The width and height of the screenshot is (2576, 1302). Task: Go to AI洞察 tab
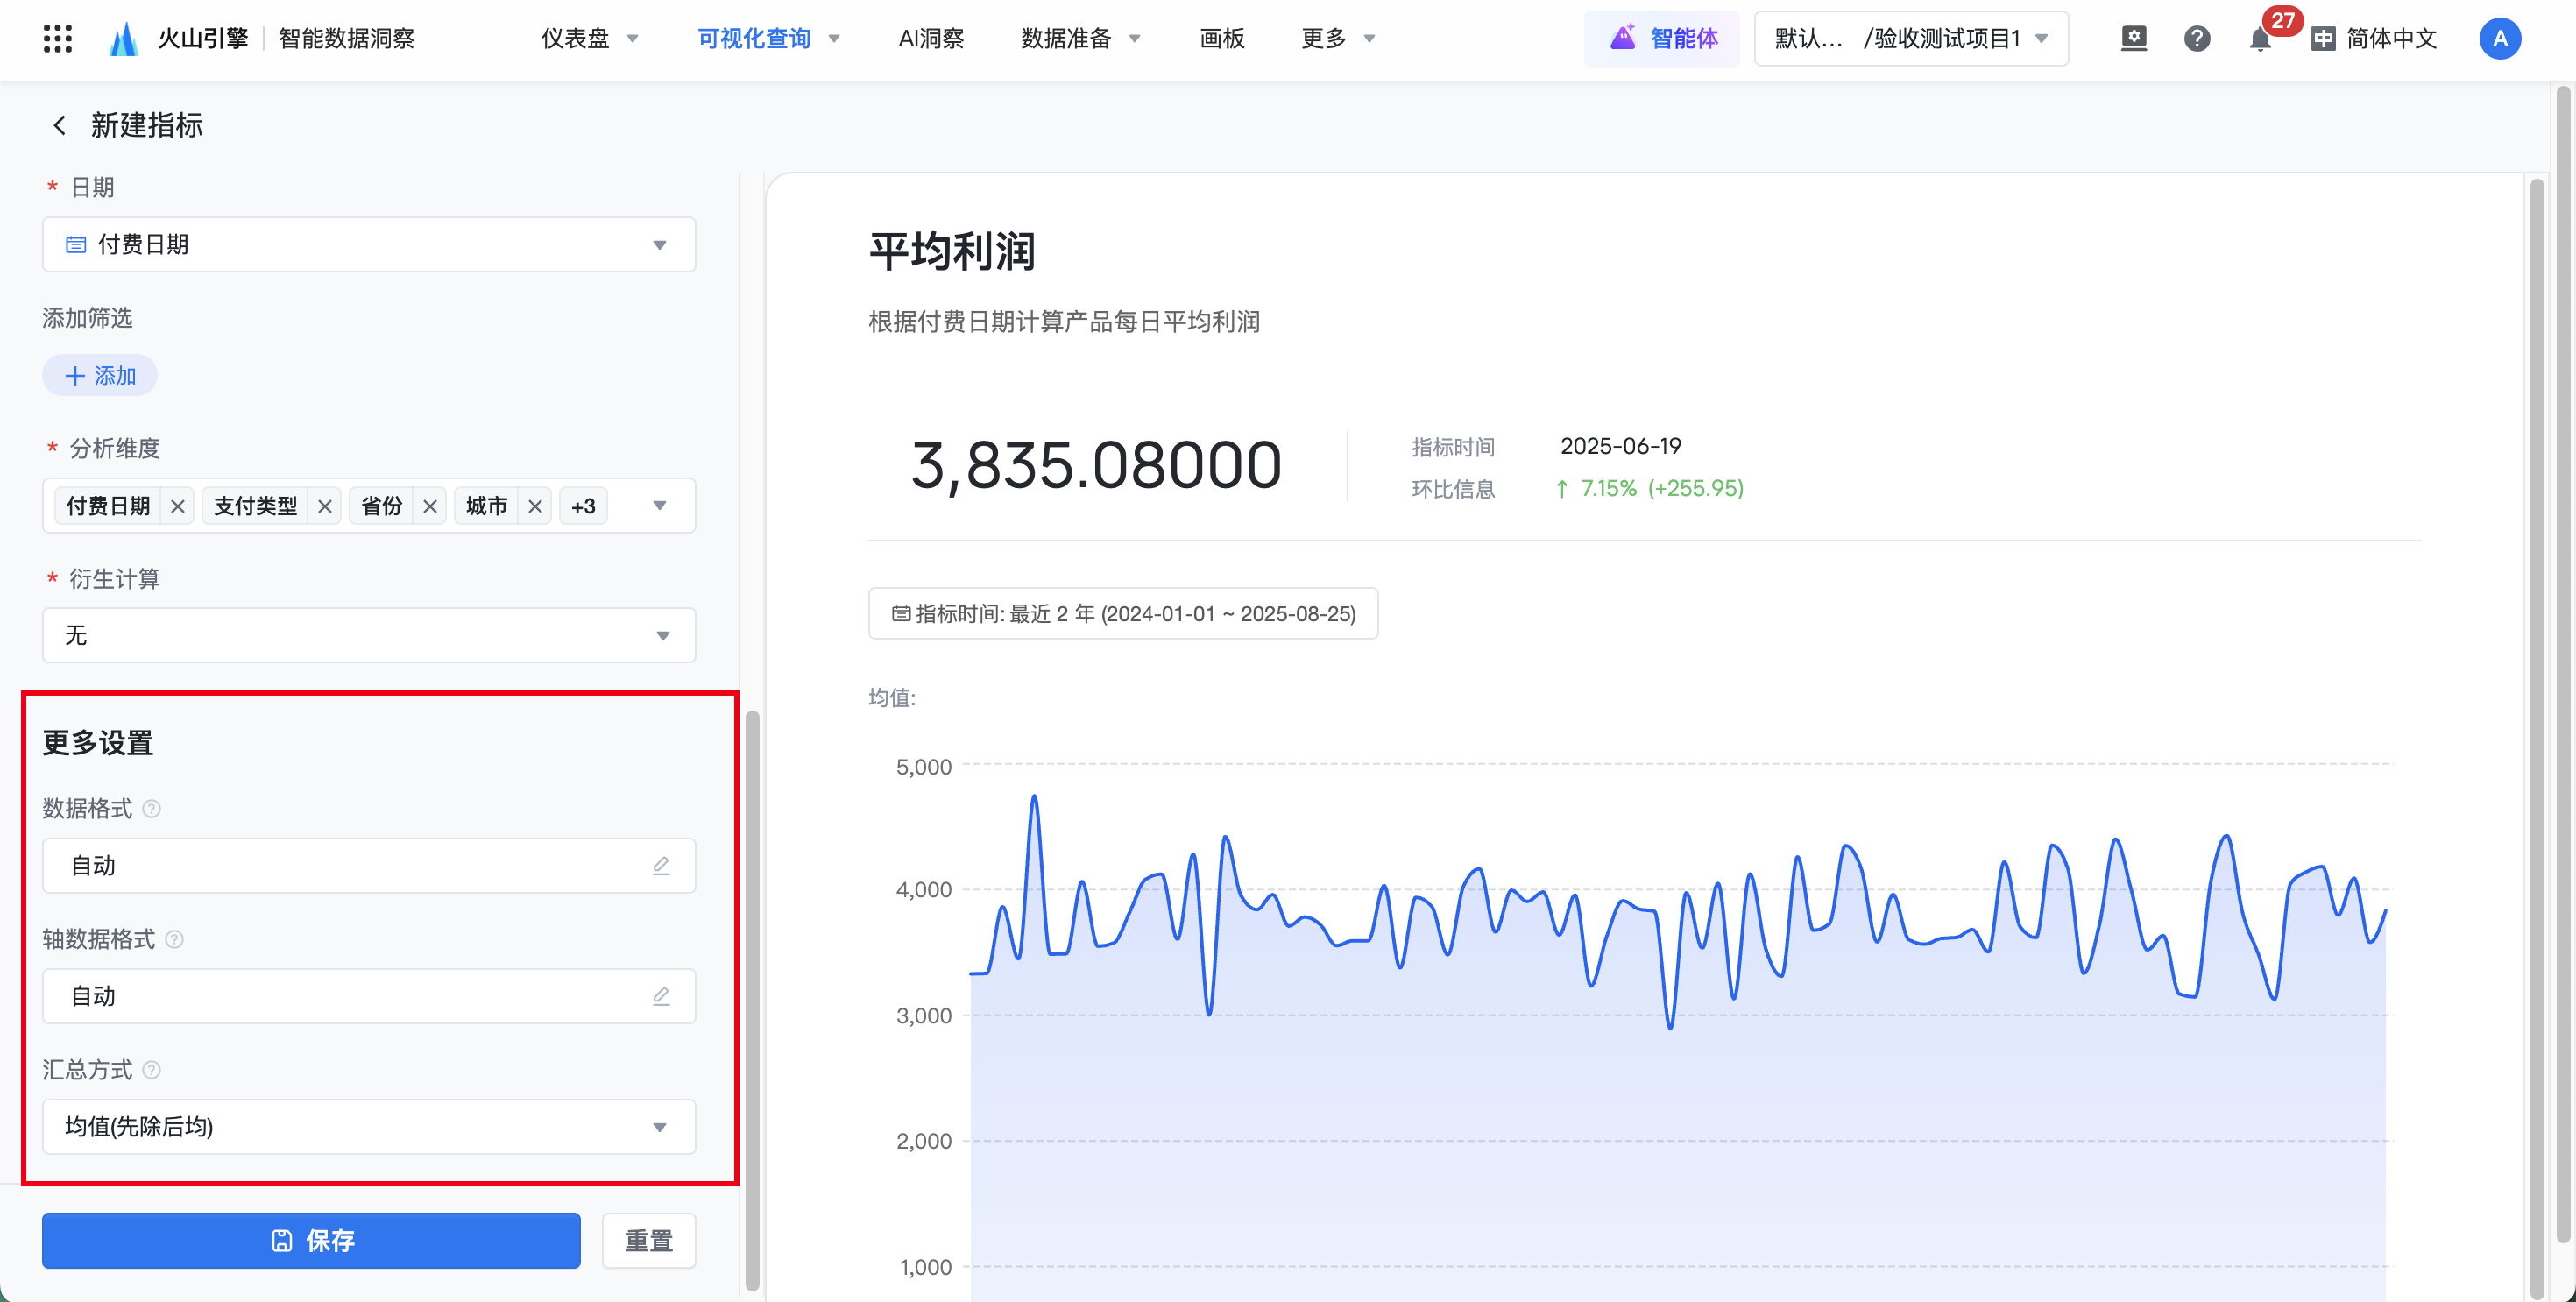[930, 39]
